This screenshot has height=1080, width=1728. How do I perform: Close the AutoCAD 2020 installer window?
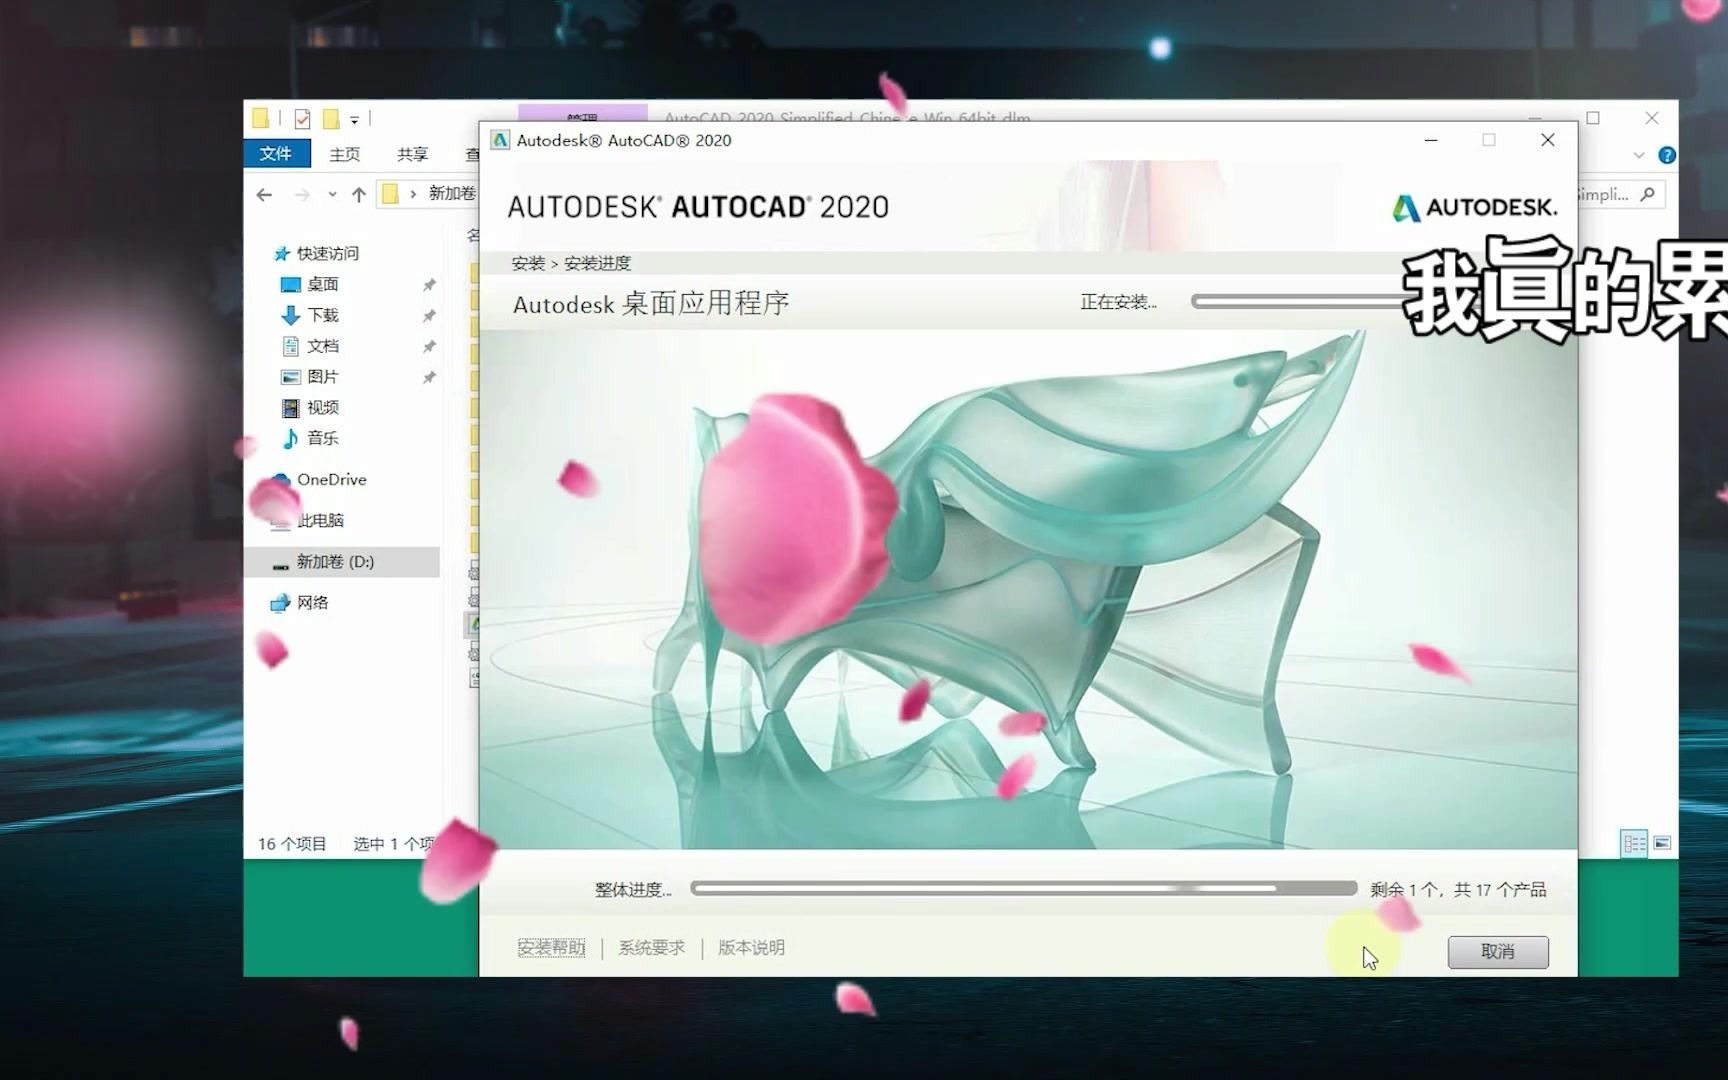(1547, 140)
